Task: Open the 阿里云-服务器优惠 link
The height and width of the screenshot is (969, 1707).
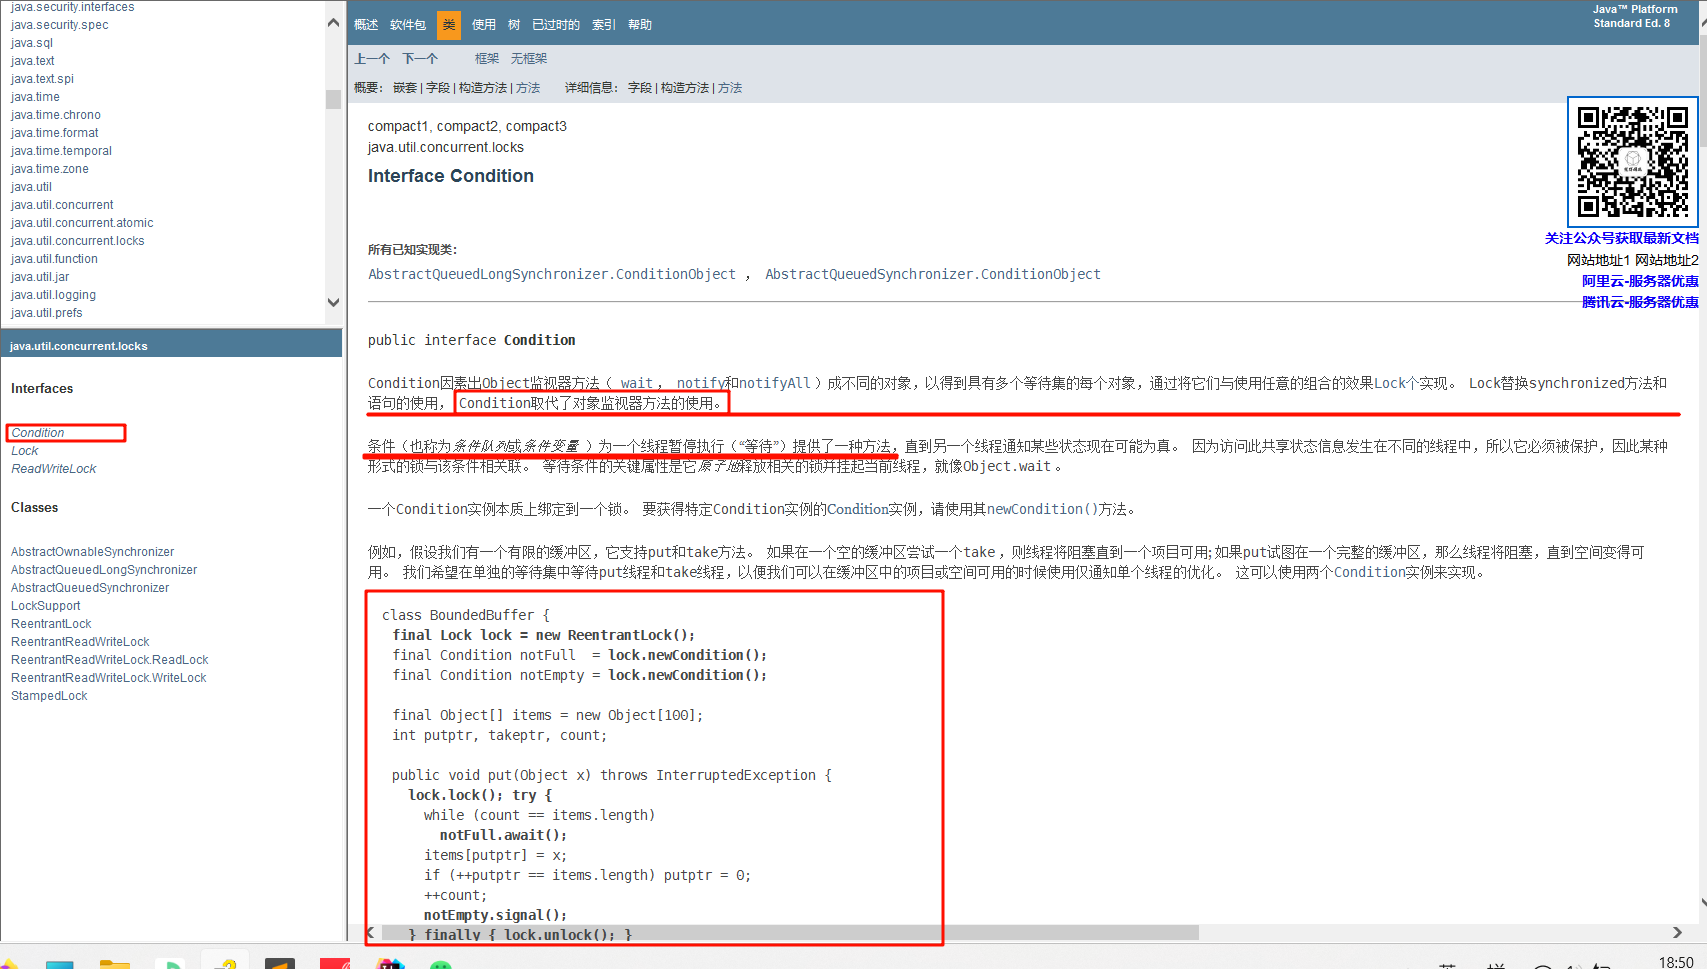Action: tap(1639, 281)
